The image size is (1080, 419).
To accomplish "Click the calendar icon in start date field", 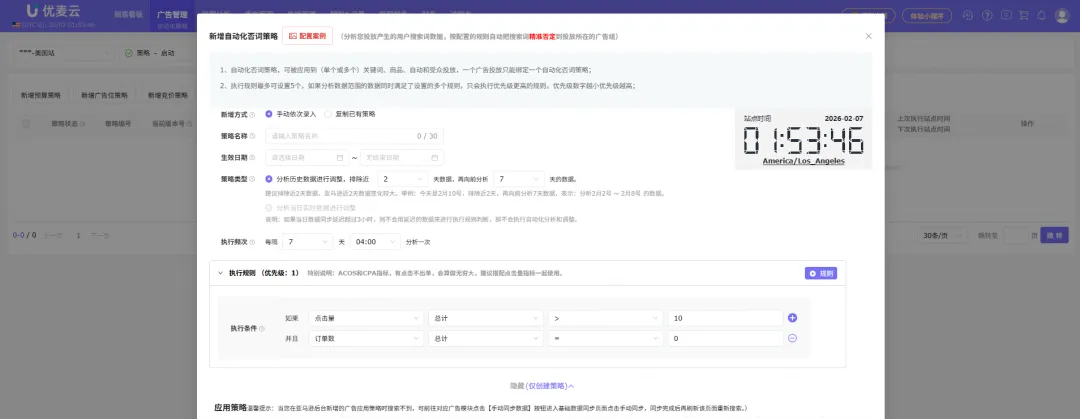I will coord(339,158).
